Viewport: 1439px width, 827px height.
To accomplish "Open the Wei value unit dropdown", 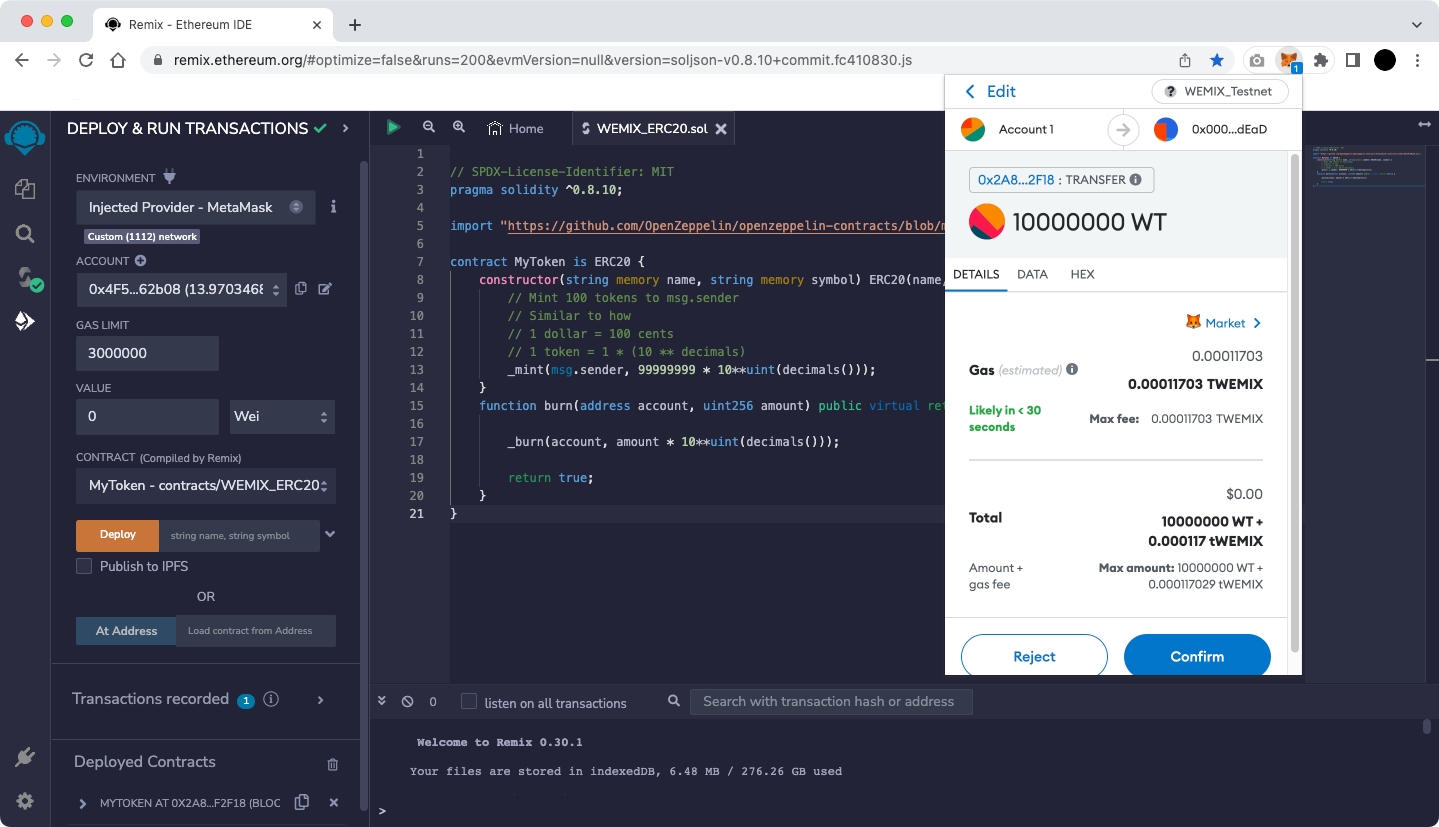I will tap(282, 416).
